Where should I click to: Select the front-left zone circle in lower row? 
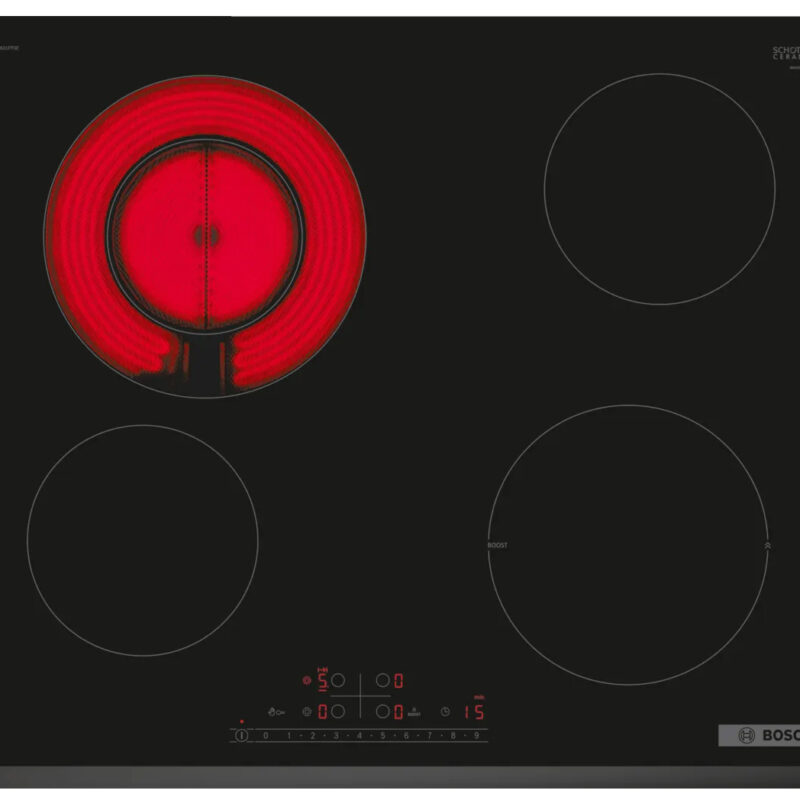point(338,711)
